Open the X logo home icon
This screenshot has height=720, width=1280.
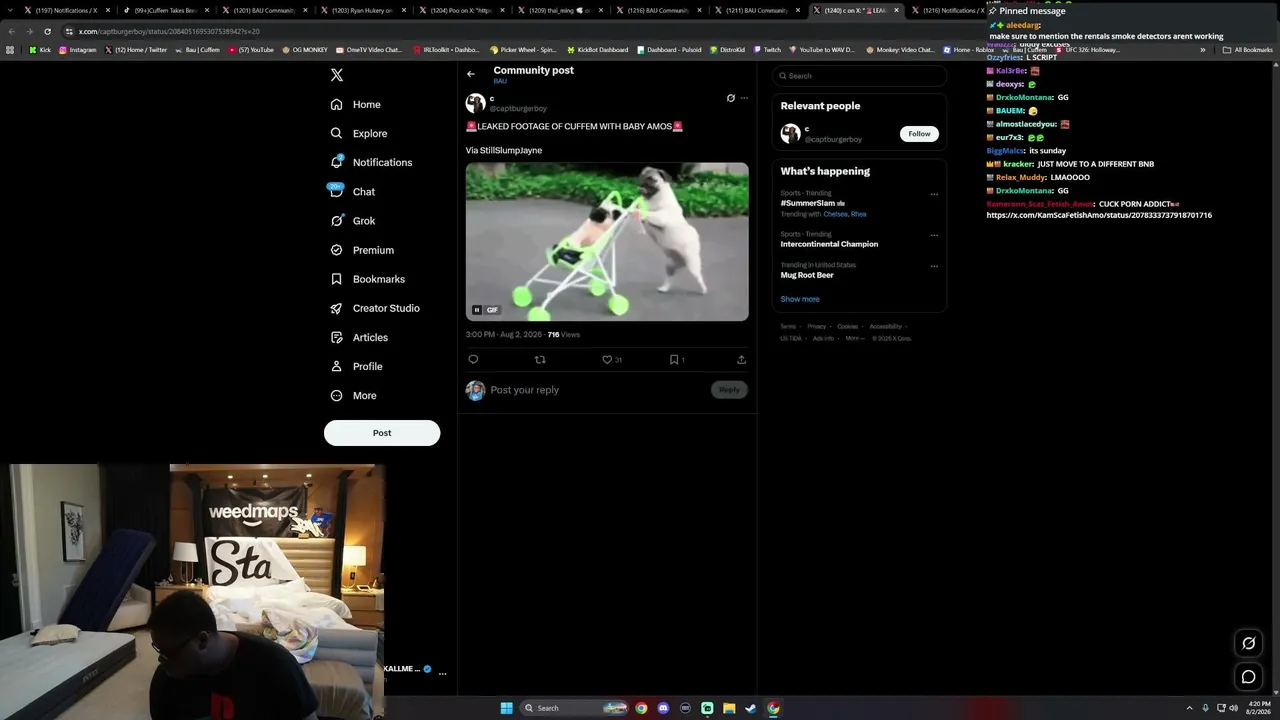point(337,75)
